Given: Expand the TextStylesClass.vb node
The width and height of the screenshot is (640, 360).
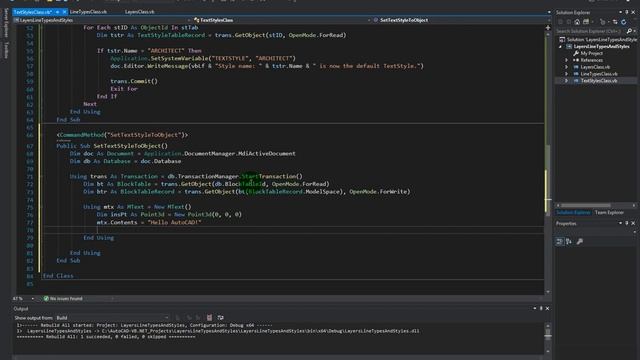Looking at the screenshot, I should [567, 81].
